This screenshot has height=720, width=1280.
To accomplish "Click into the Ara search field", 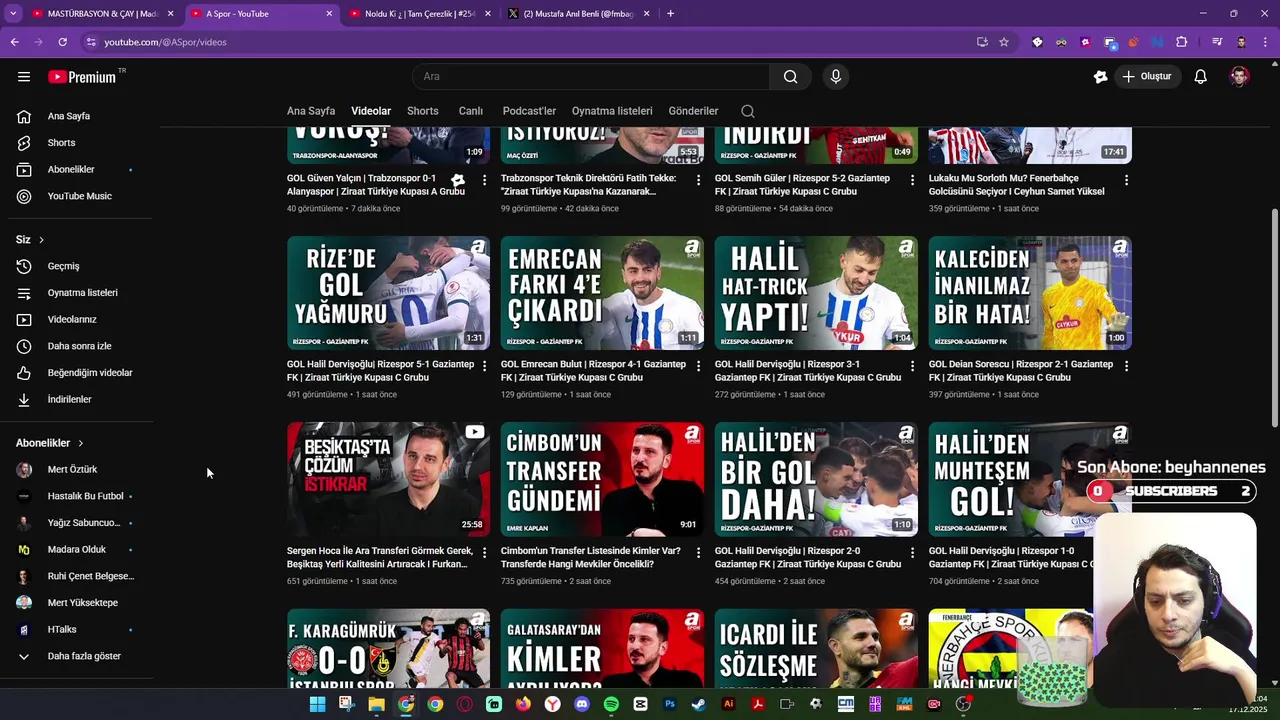I will click(591, 77).
